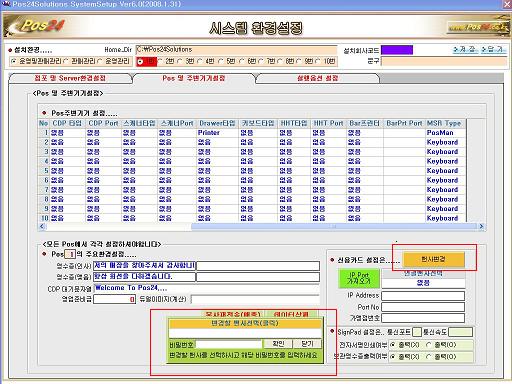Click the HHT Port column header
This screenshot has width=512, height=384.
click(x=329, y=123)
